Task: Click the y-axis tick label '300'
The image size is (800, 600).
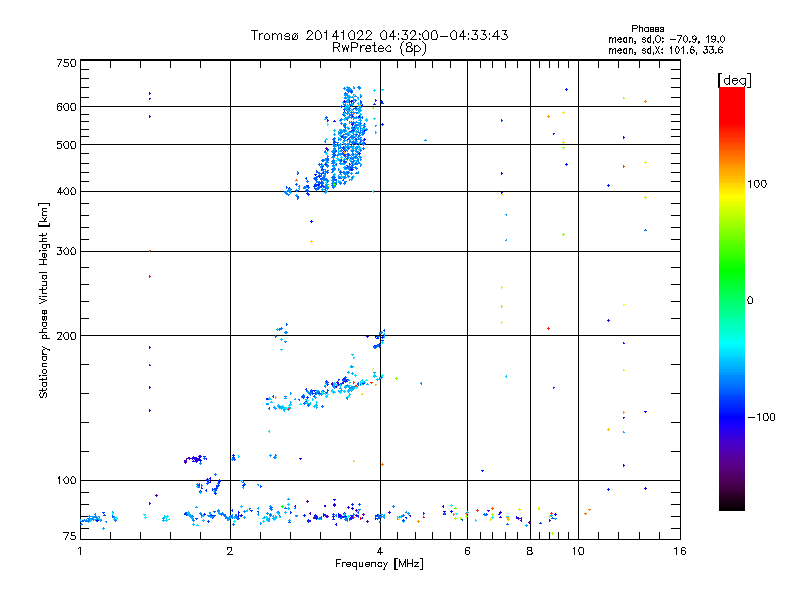Action: click(x=66, y=252)
